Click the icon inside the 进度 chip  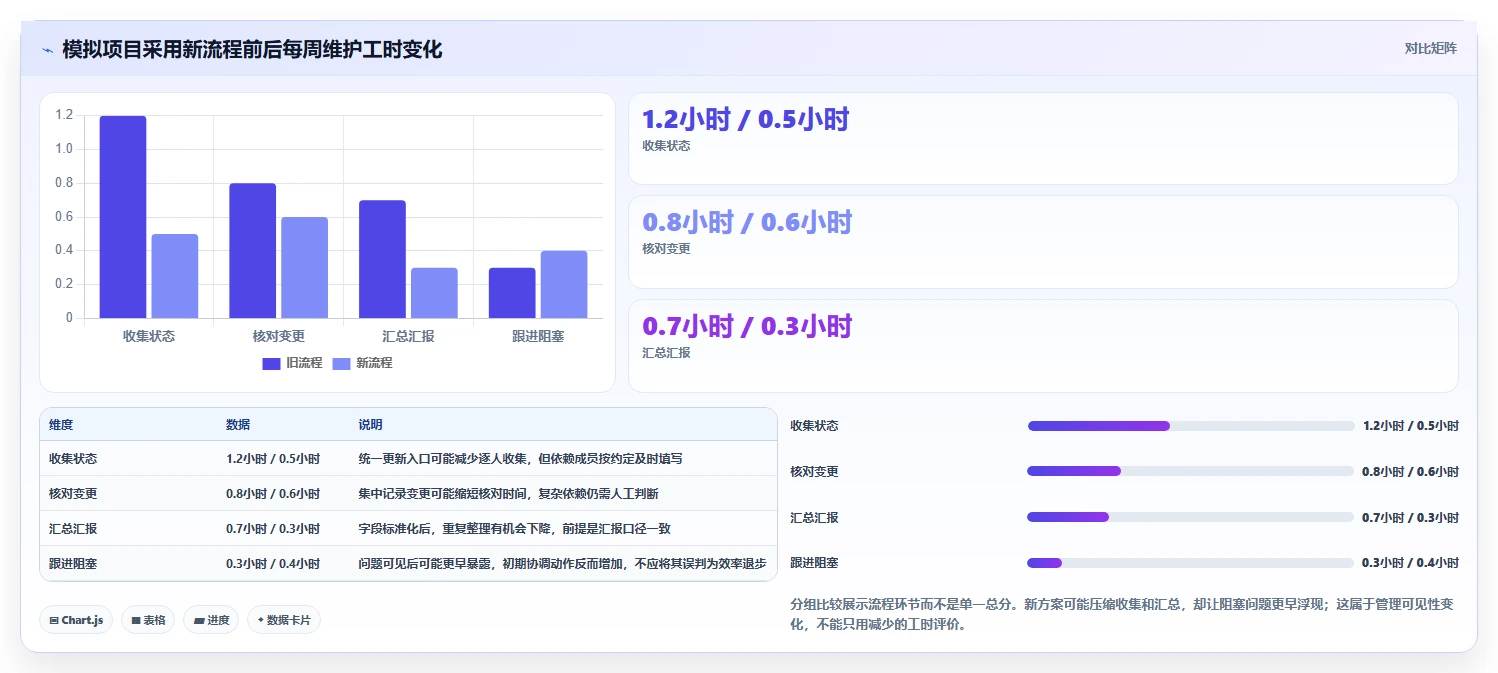199,621
